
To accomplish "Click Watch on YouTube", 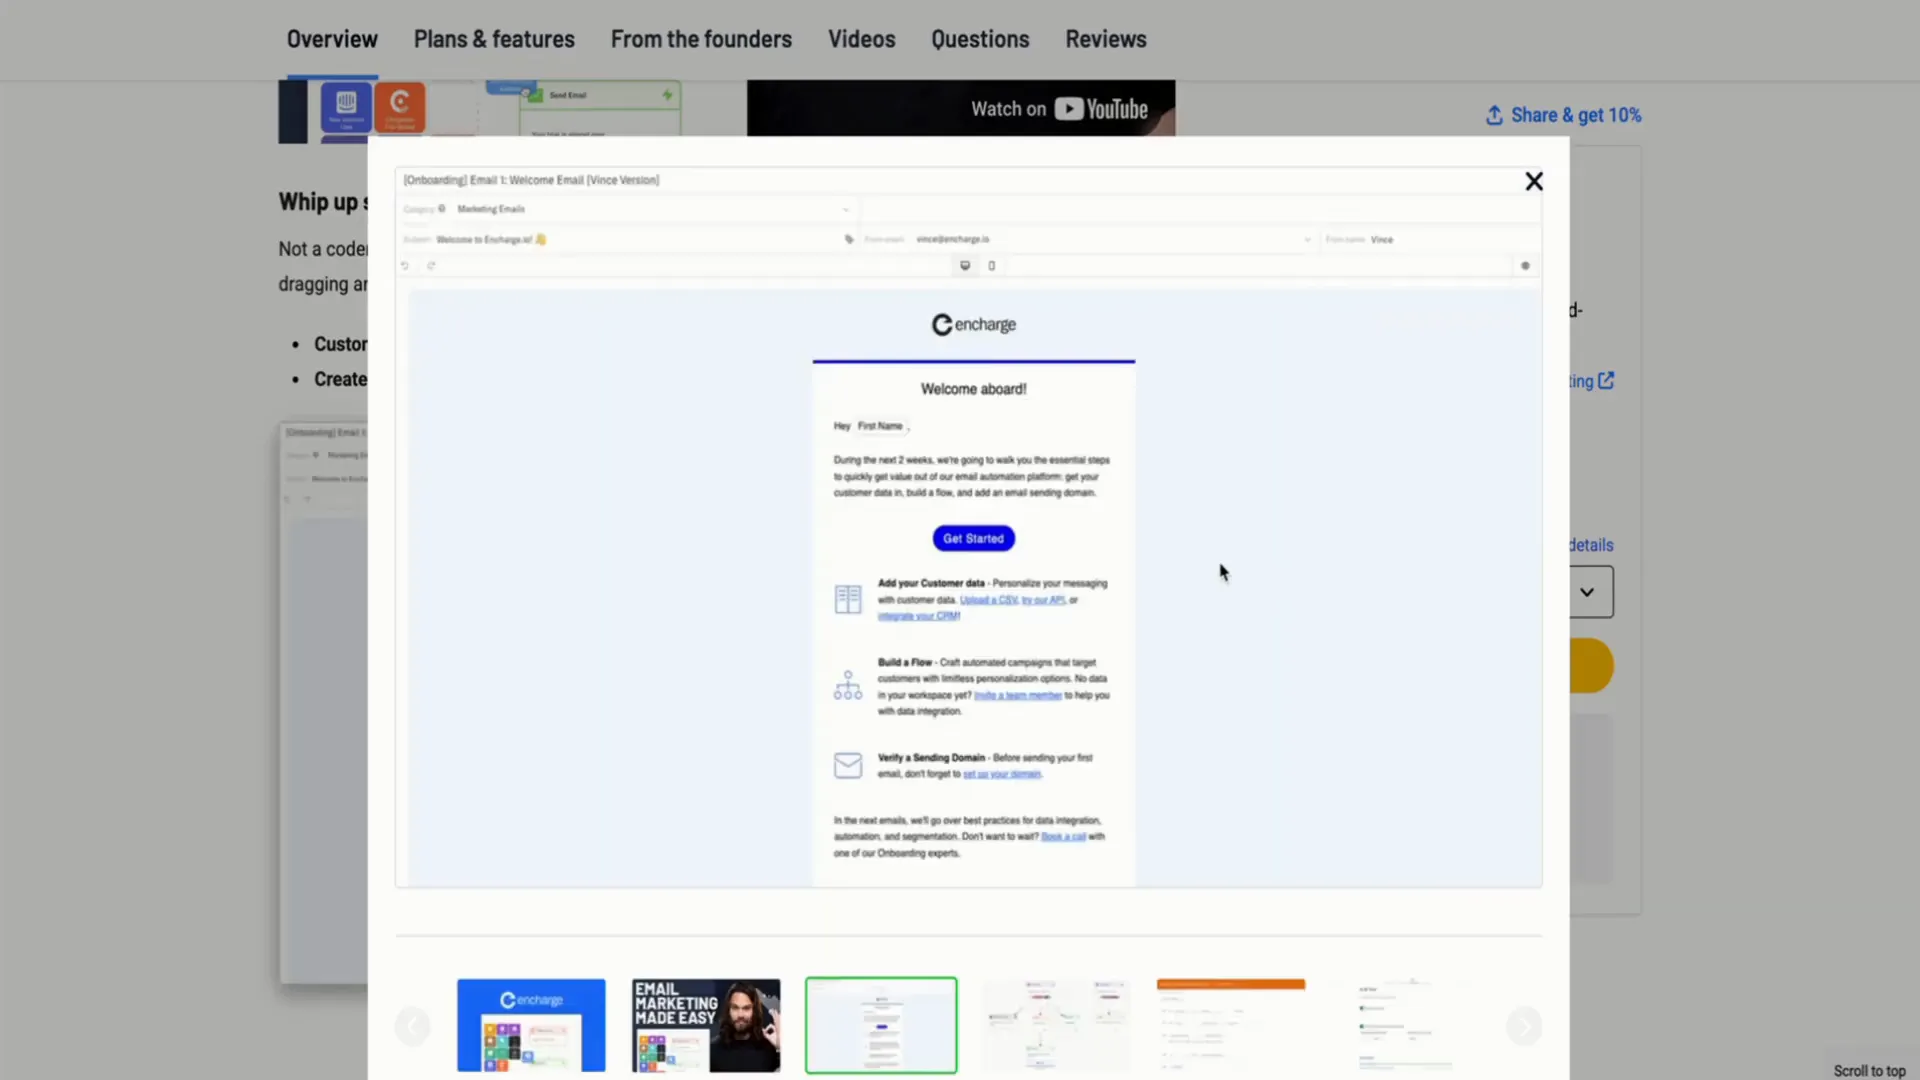I will tap(1059, 109).
